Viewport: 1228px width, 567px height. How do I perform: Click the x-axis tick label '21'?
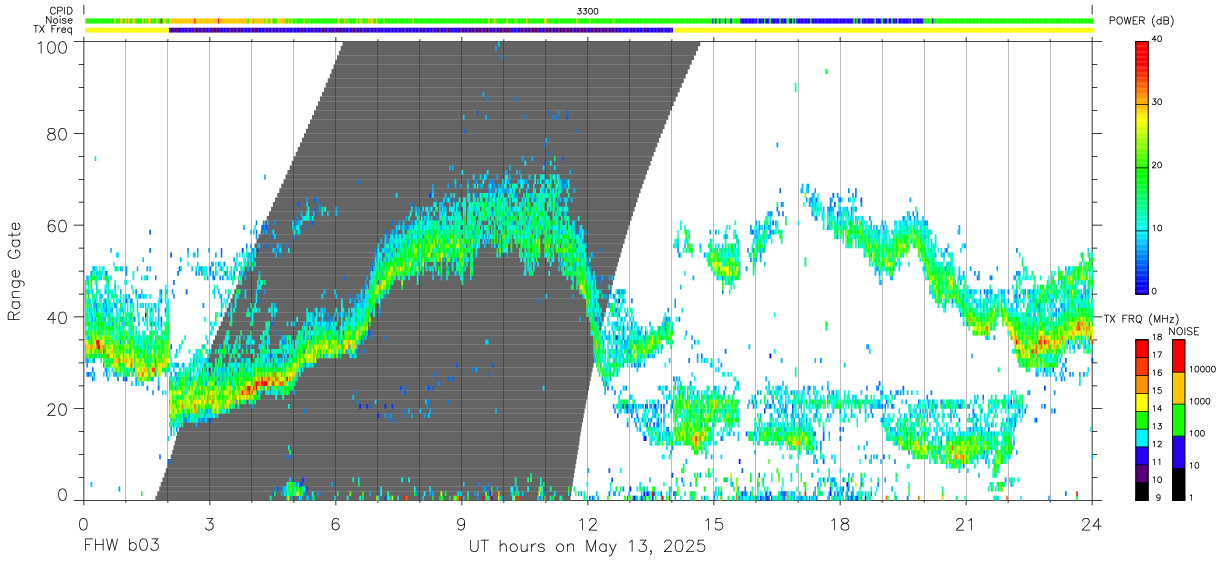coord(966,522)
